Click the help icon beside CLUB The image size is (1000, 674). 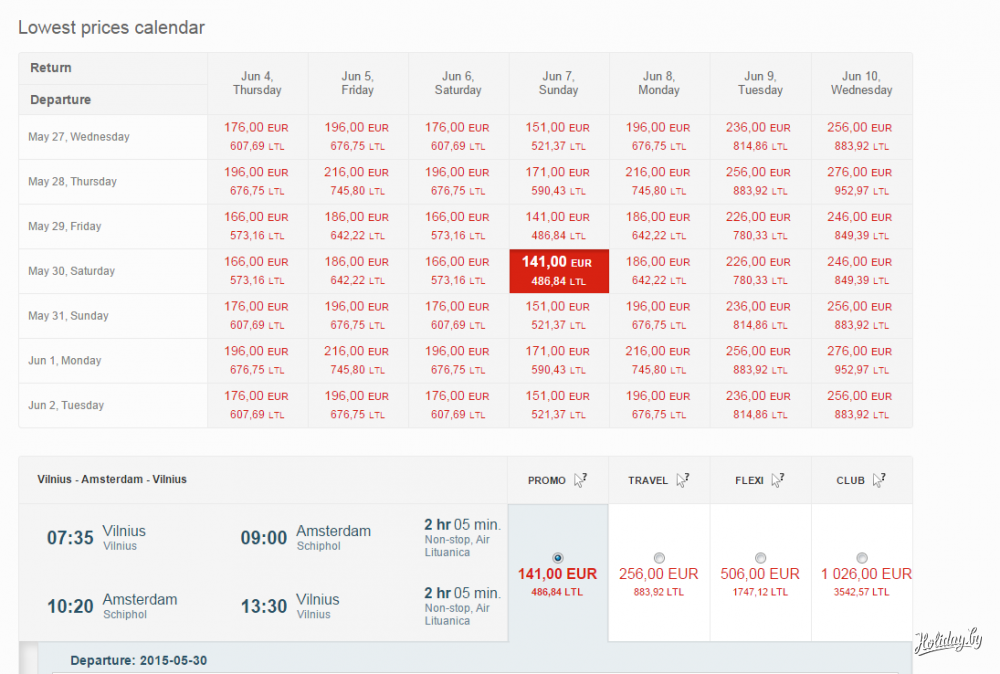click(x=878, y=480)
